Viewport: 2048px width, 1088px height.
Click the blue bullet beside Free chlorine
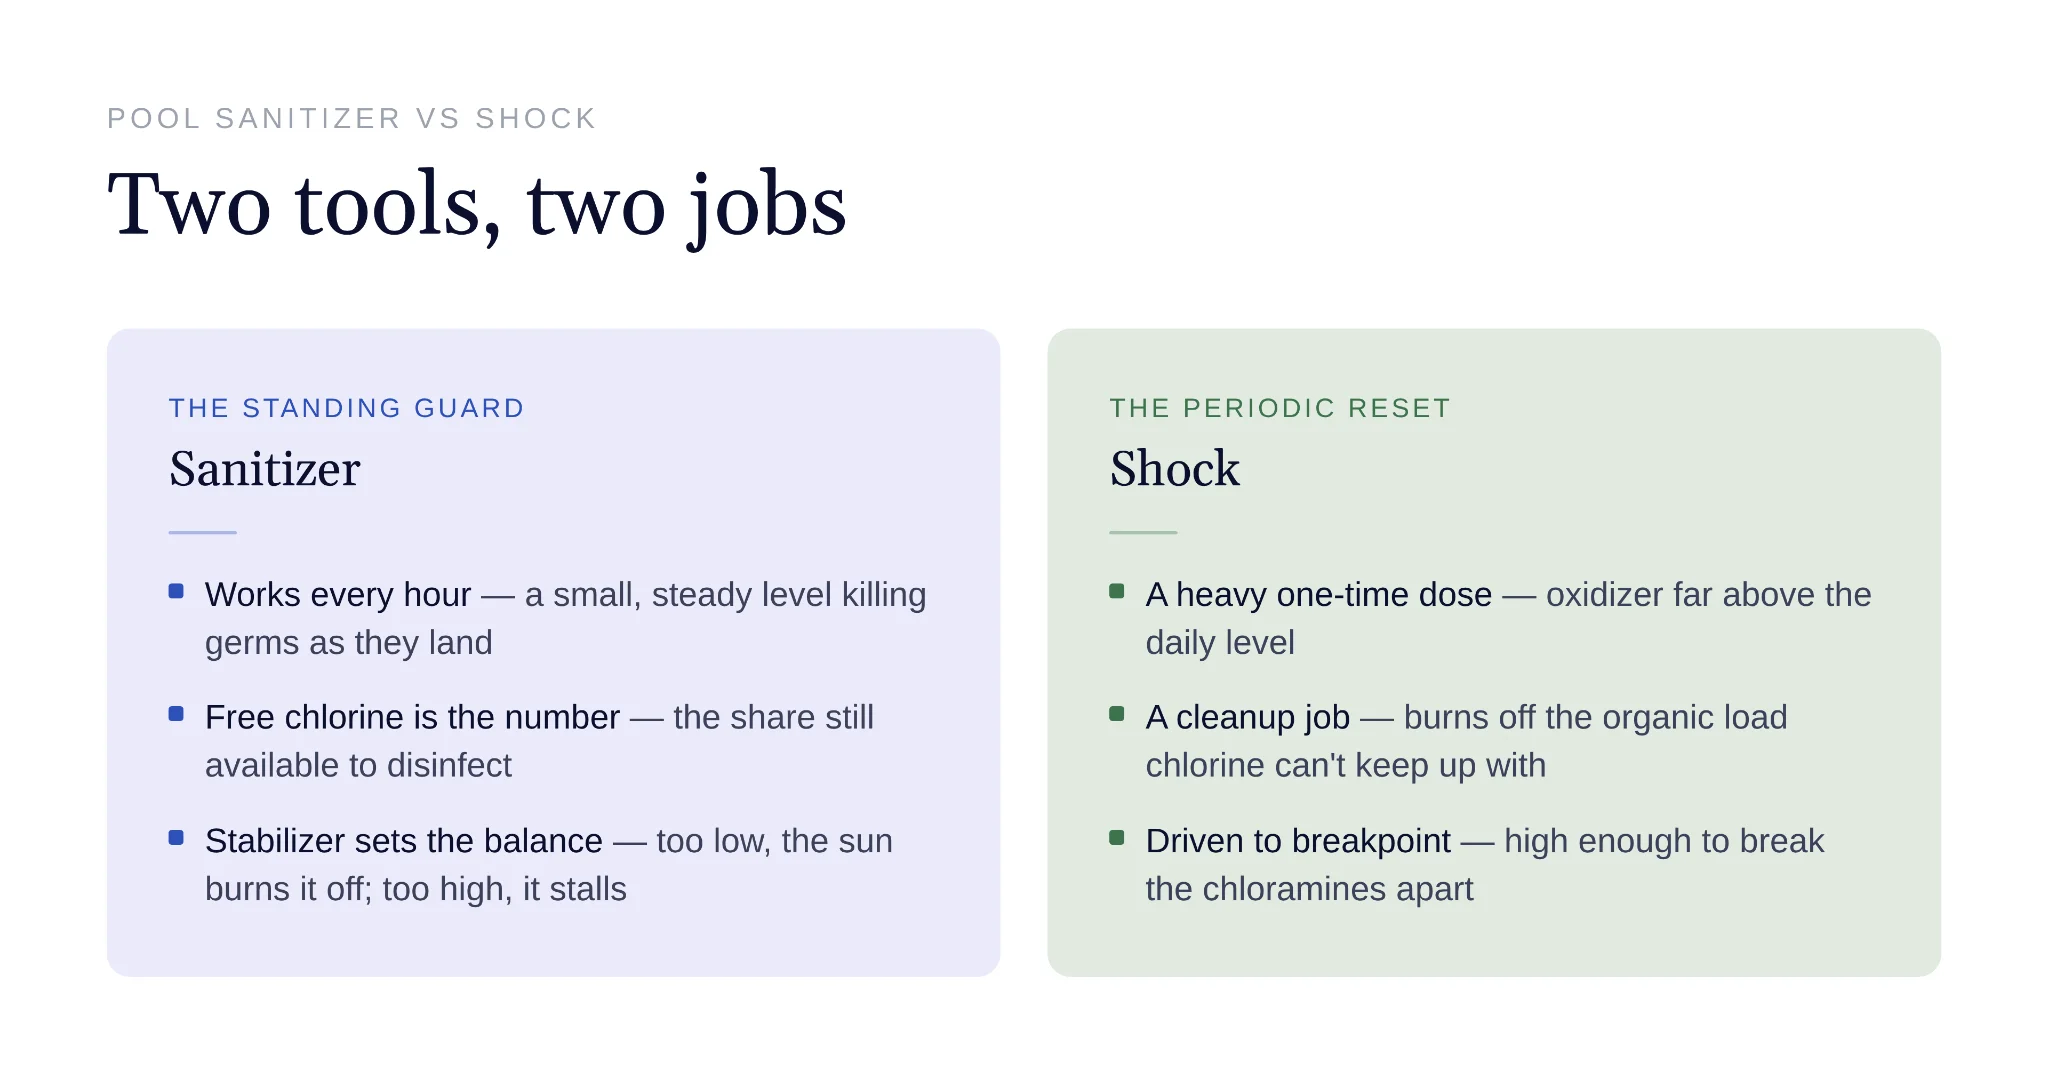(x=176, y=714)
